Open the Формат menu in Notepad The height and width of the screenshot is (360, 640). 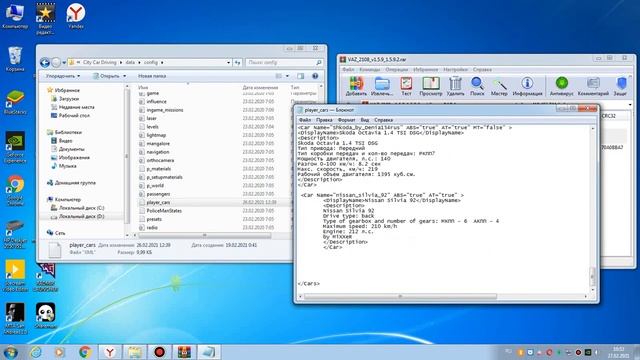(x=347, y=120)
